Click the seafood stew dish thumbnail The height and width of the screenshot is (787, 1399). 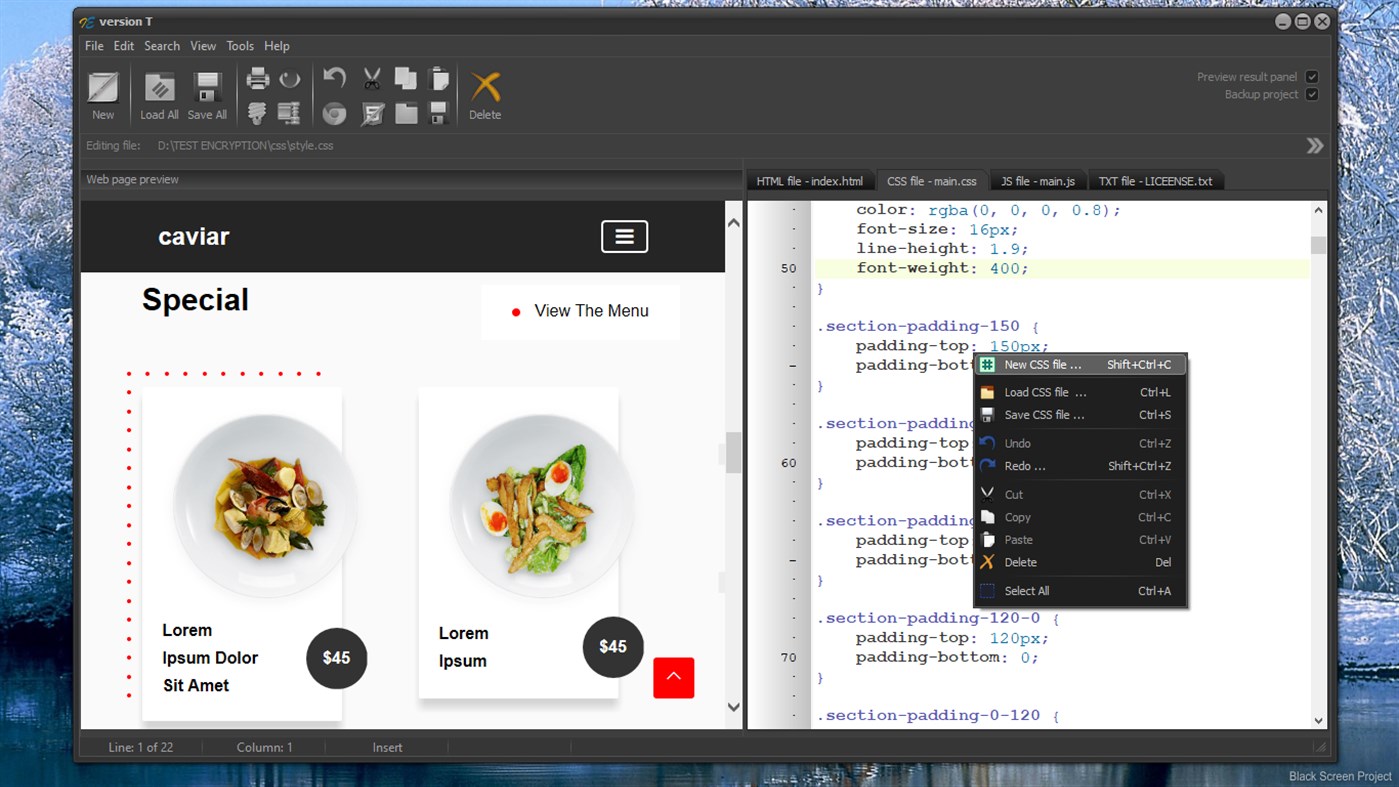(x=265, y=505)
